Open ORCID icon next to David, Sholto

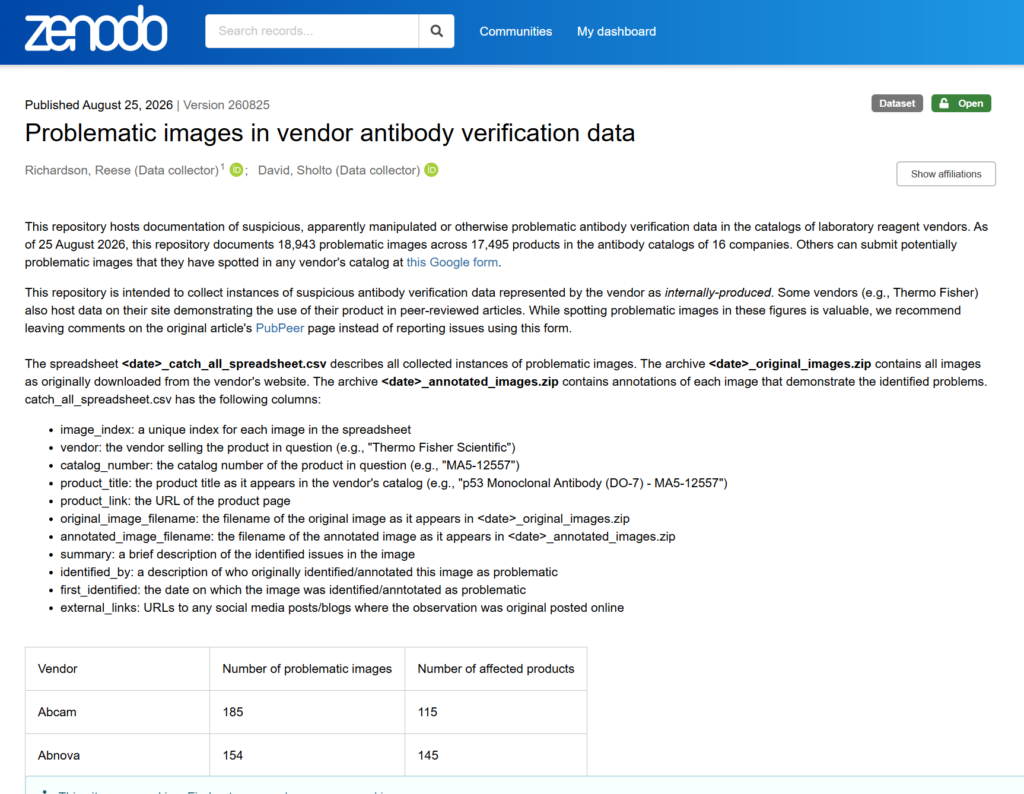(x=431, y=170)
